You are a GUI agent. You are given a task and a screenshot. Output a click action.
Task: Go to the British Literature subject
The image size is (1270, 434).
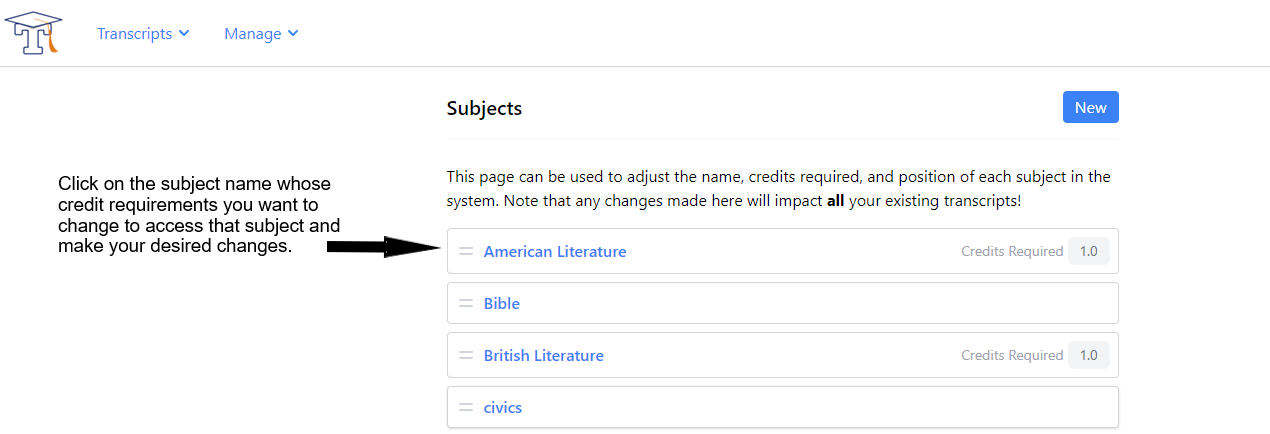[x=544, y=355]
